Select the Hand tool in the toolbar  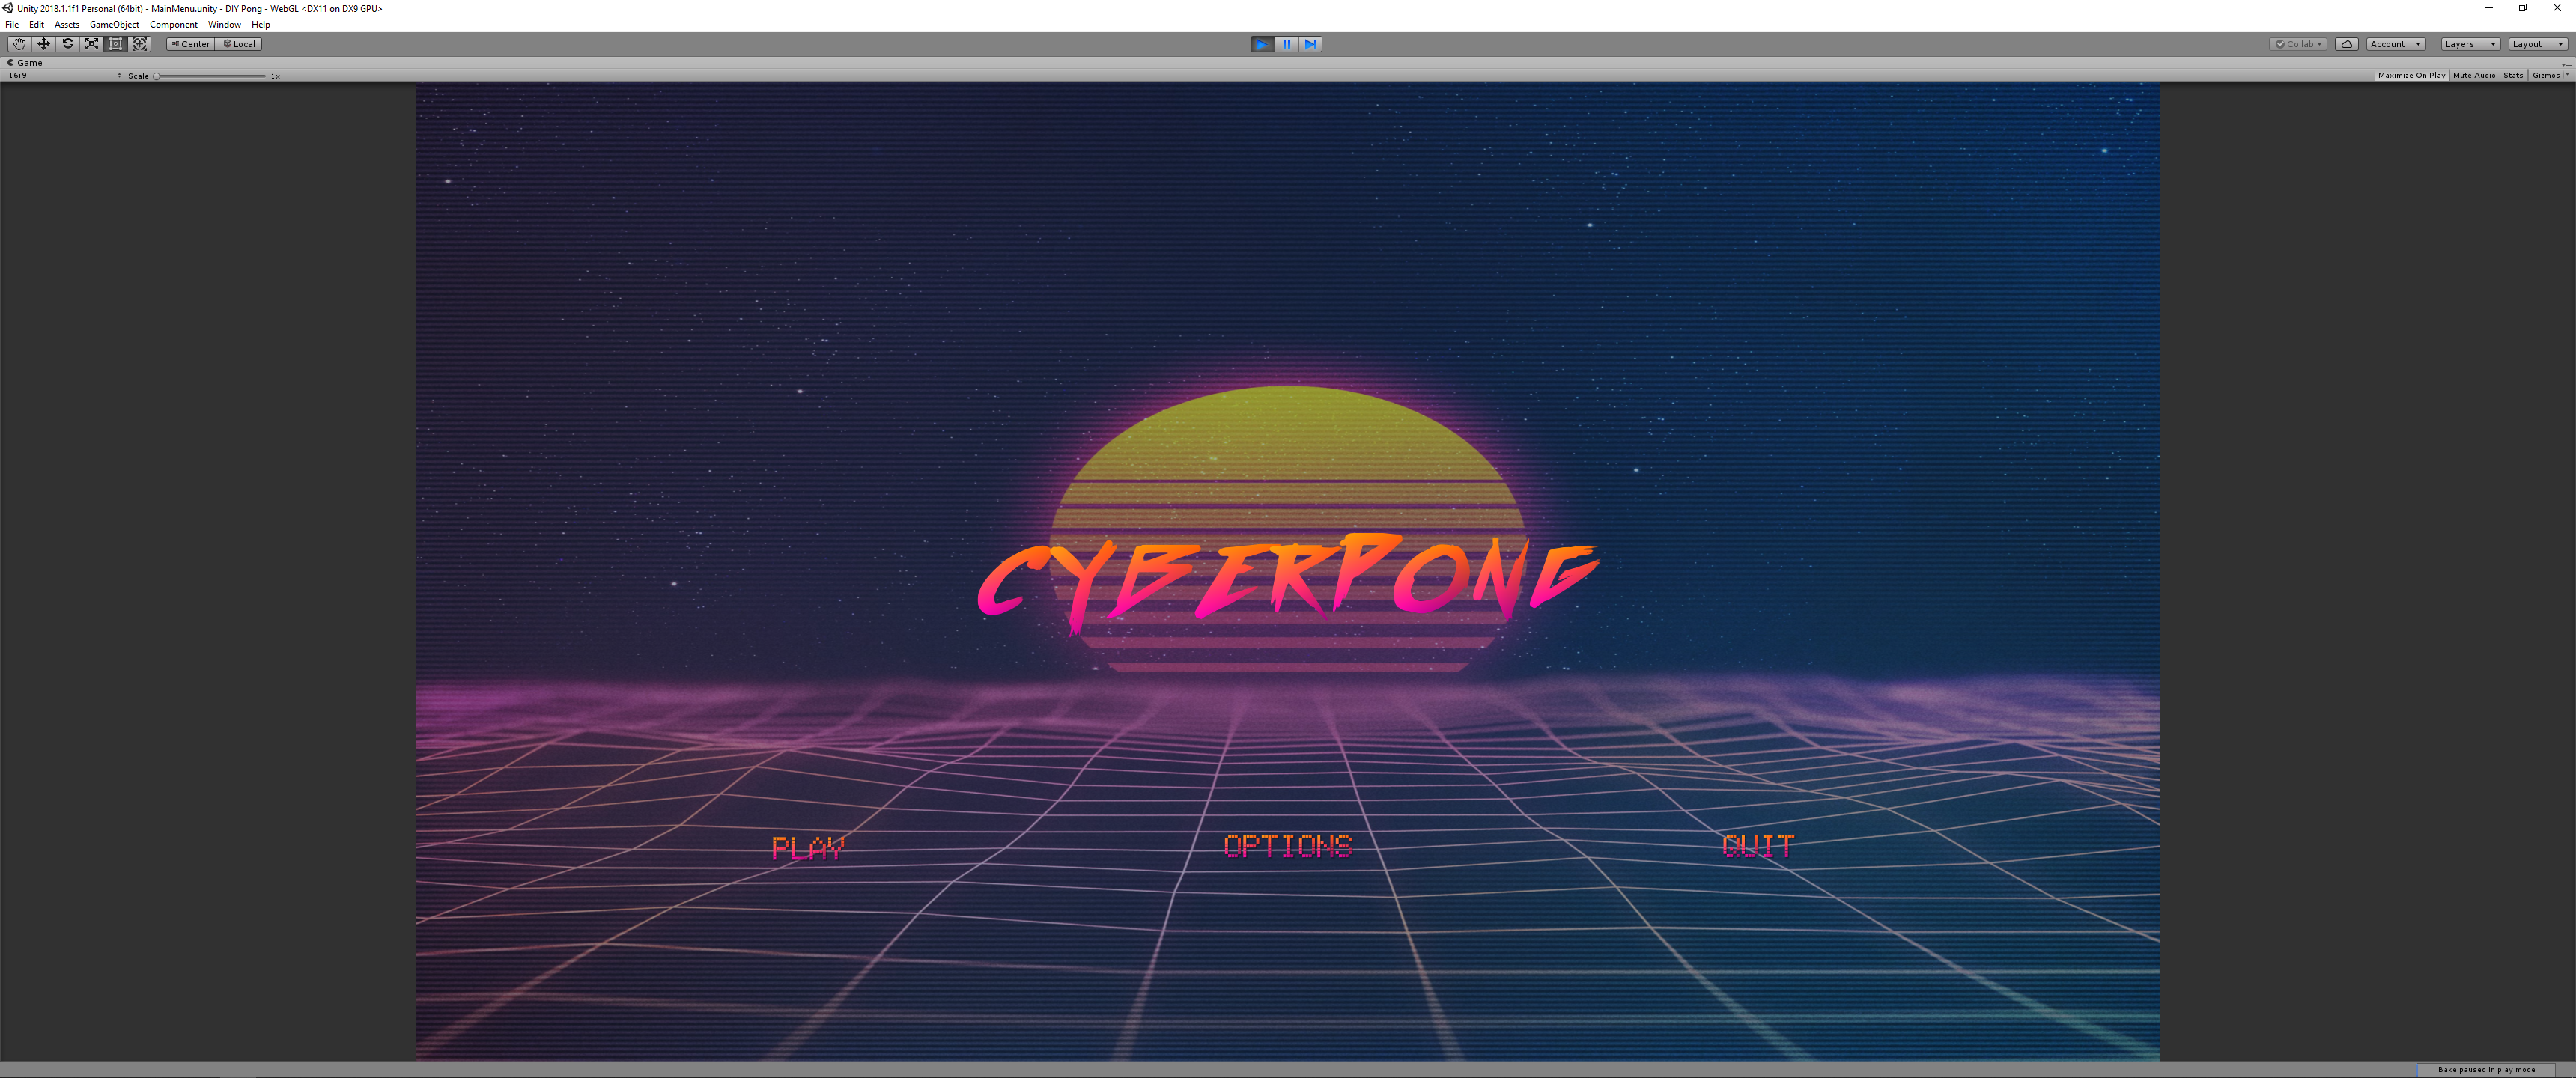pyautogui.click(x=19, y=44)
